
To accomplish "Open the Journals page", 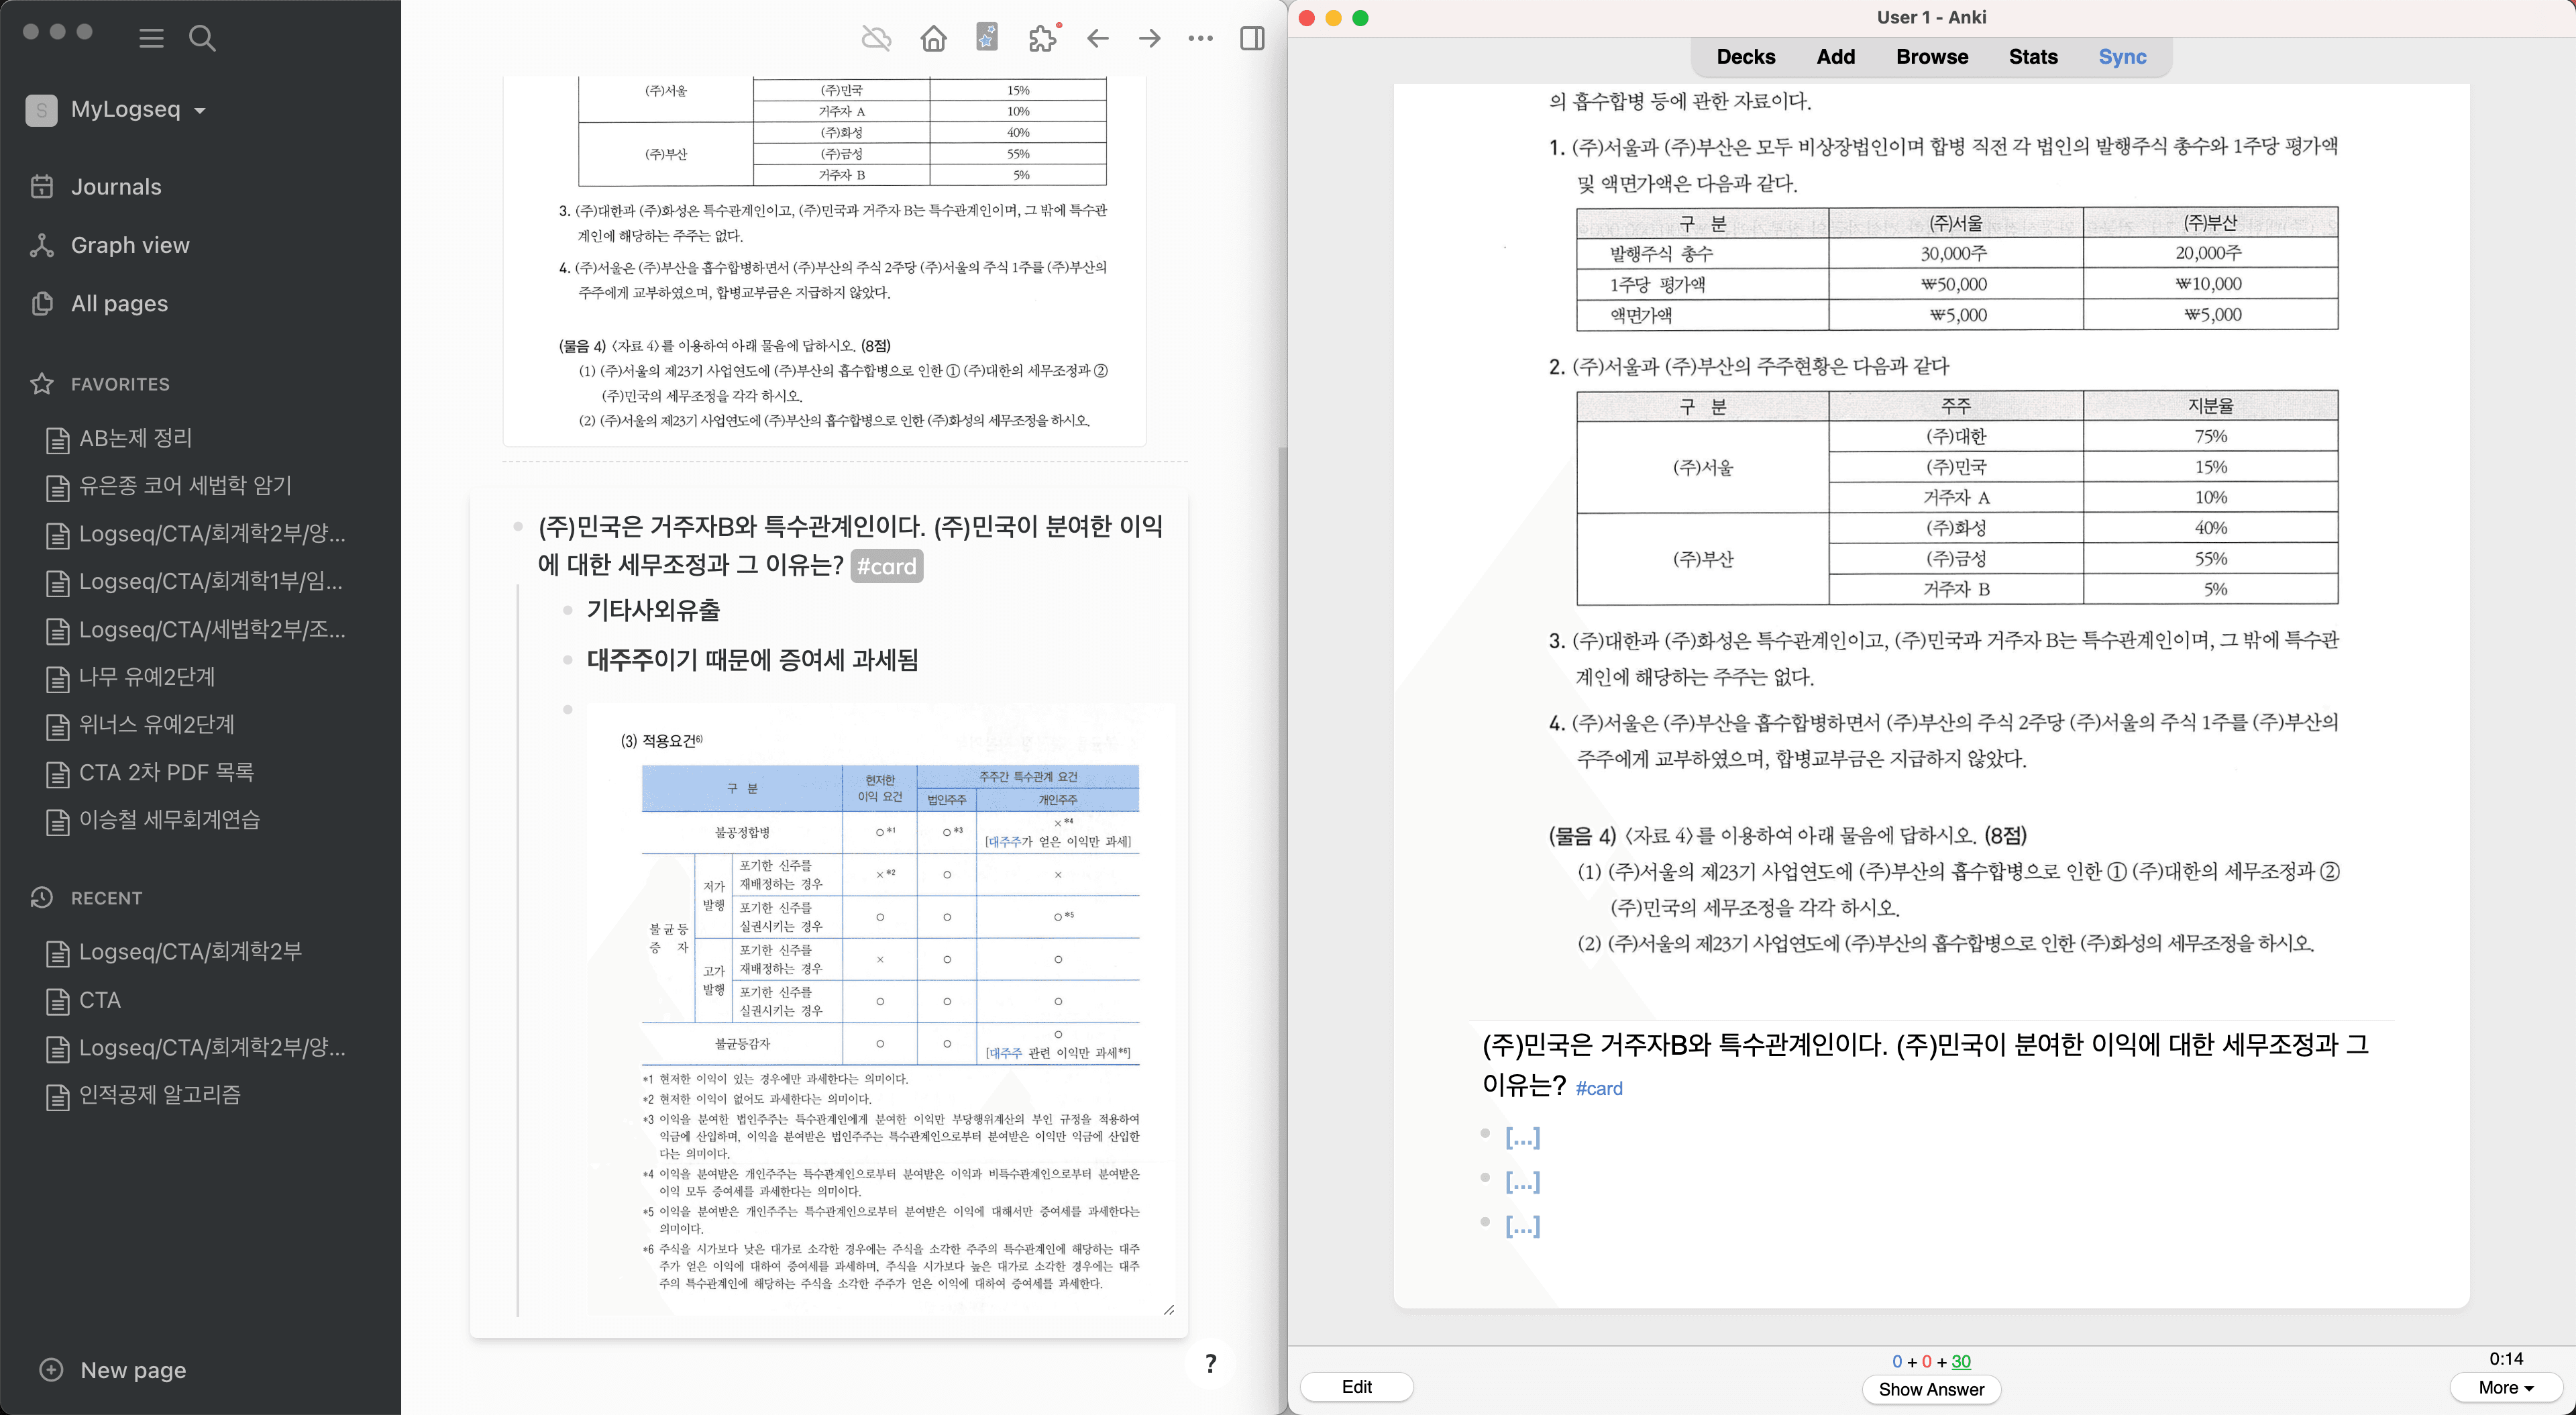I will coord(115,186).
